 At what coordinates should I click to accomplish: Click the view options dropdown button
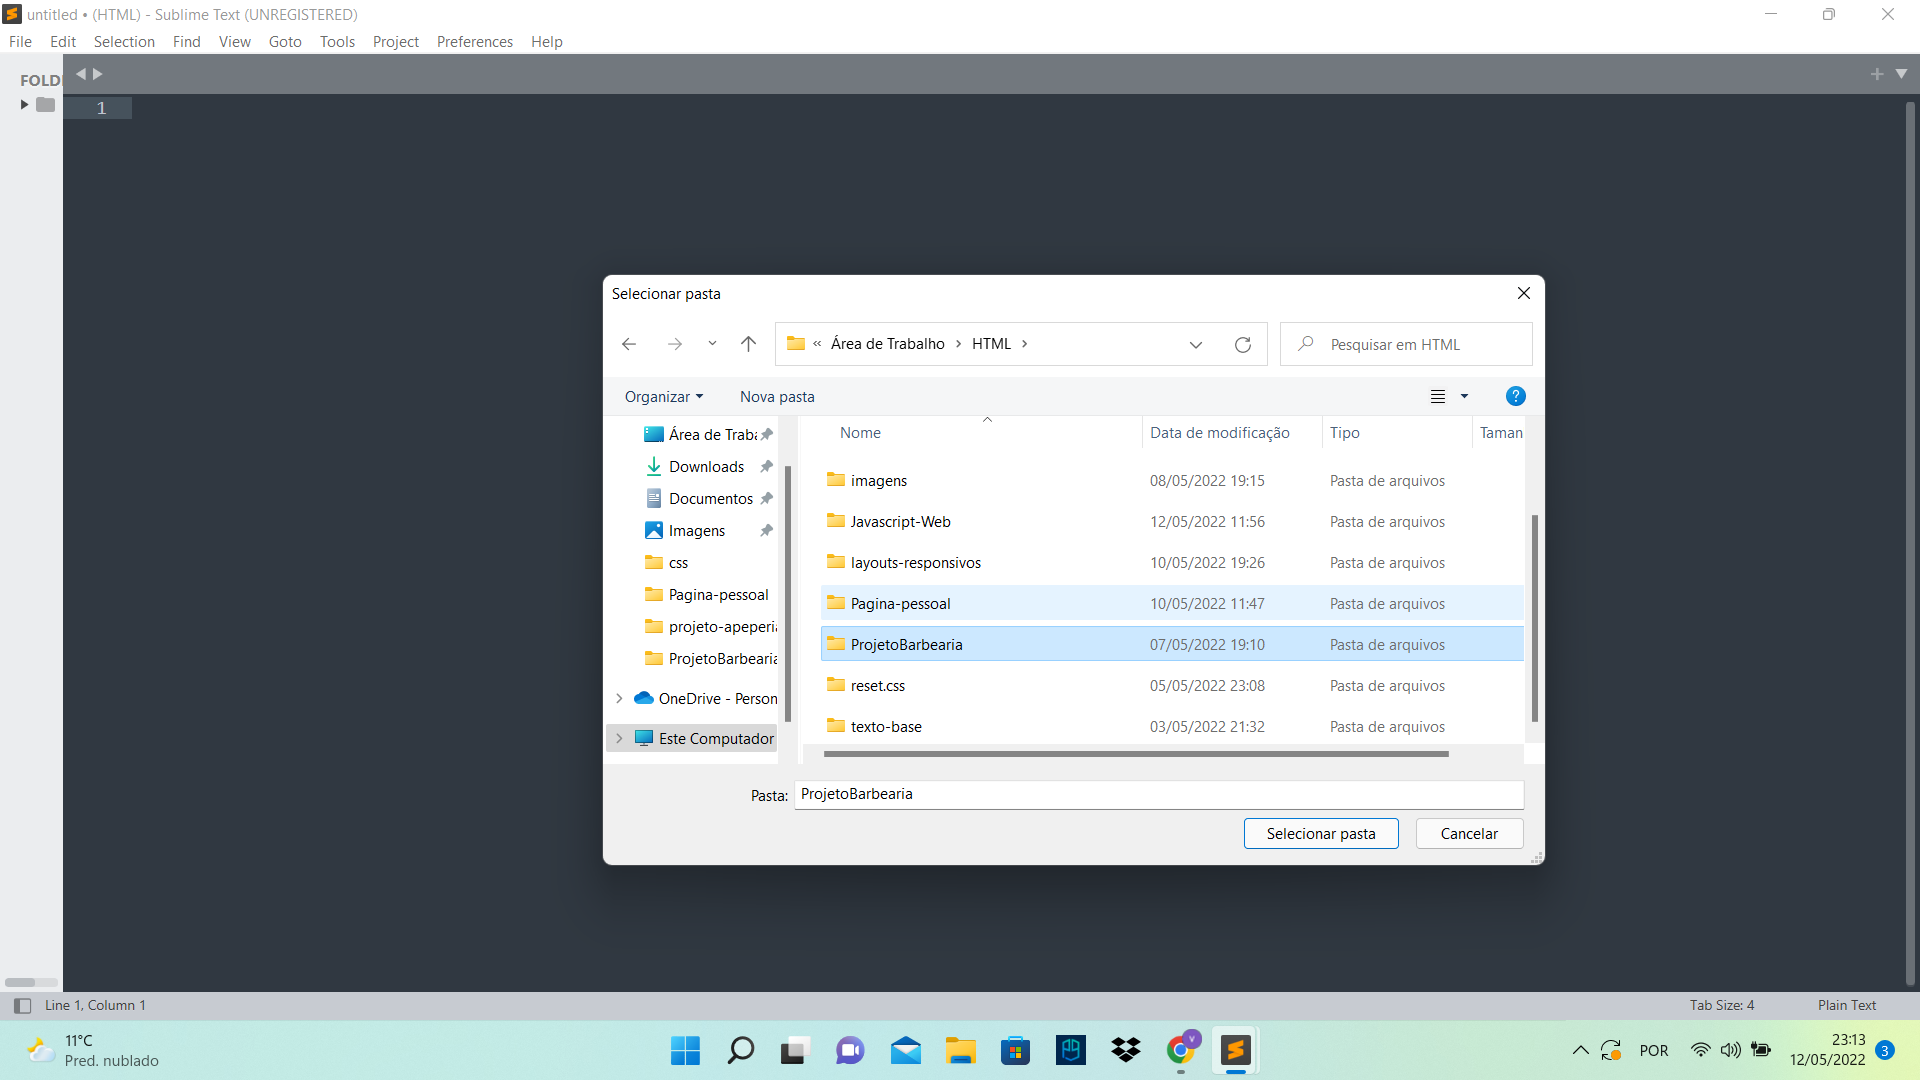[1464, 397]
